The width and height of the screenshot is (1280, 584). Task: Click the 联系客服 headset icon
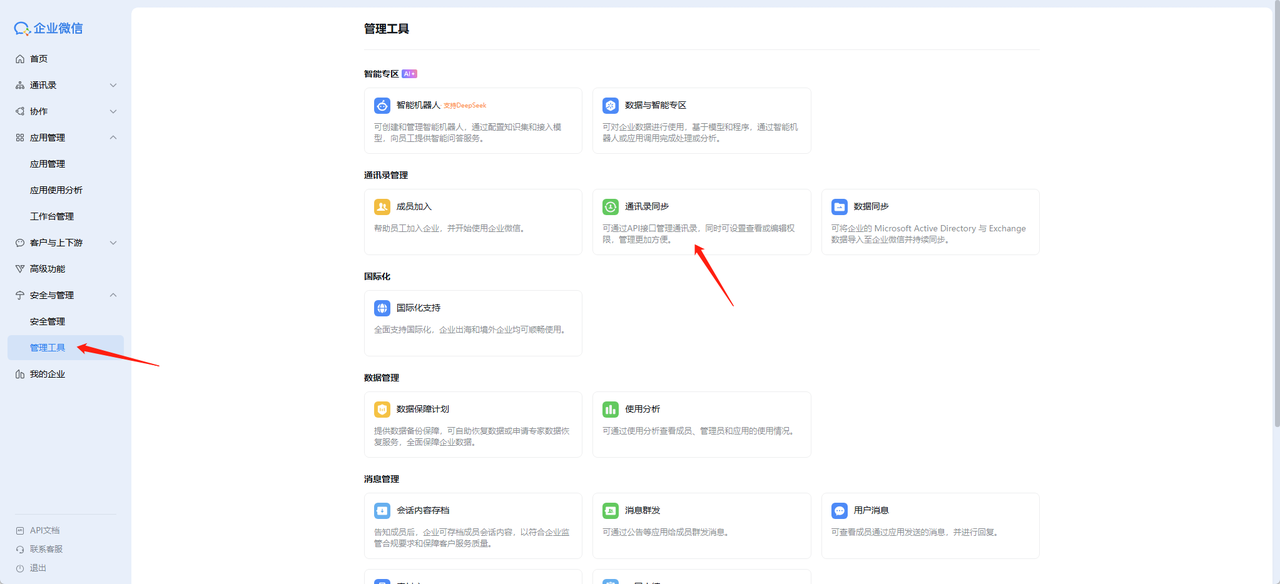pyautogui.click(x=20, y=549)
